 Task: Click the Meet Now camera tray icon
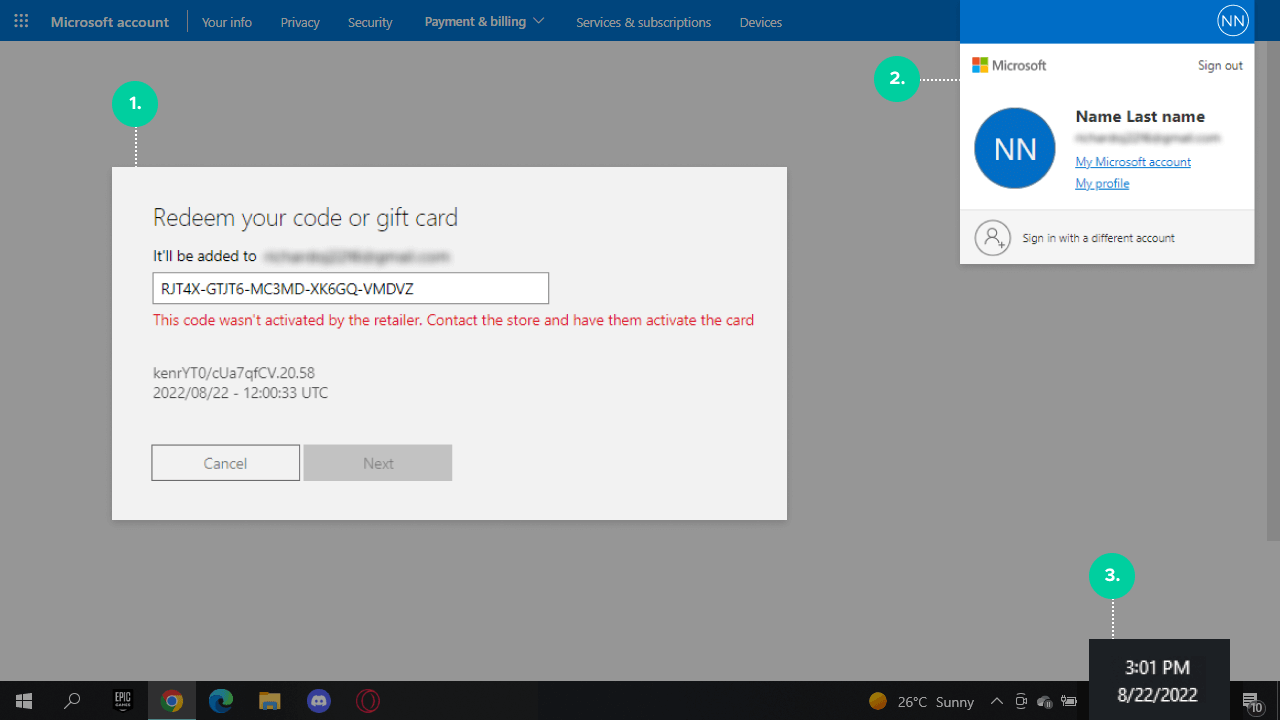(1021, 701)
